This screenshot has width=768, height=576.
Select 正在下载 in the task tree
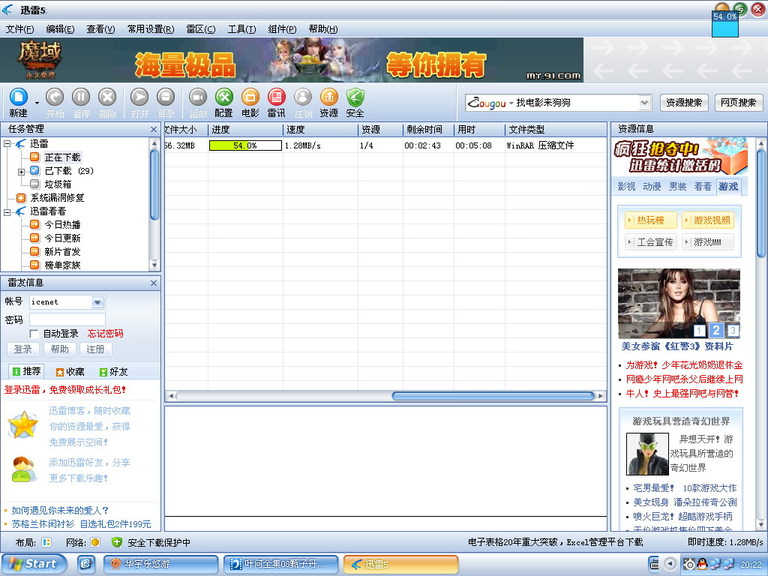coord(62,157)
